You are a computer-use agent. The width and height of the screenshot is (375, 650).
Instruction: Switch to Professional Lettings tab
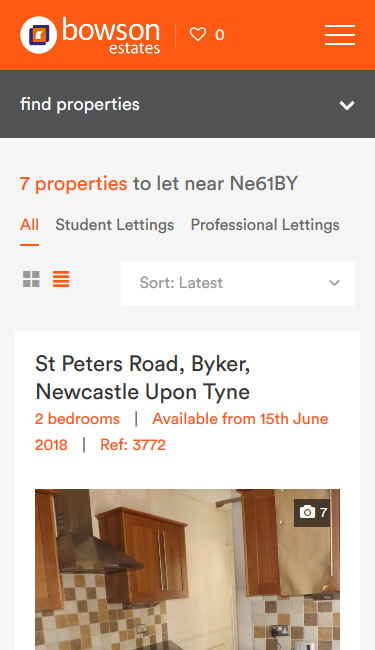(x=265, y=225)
